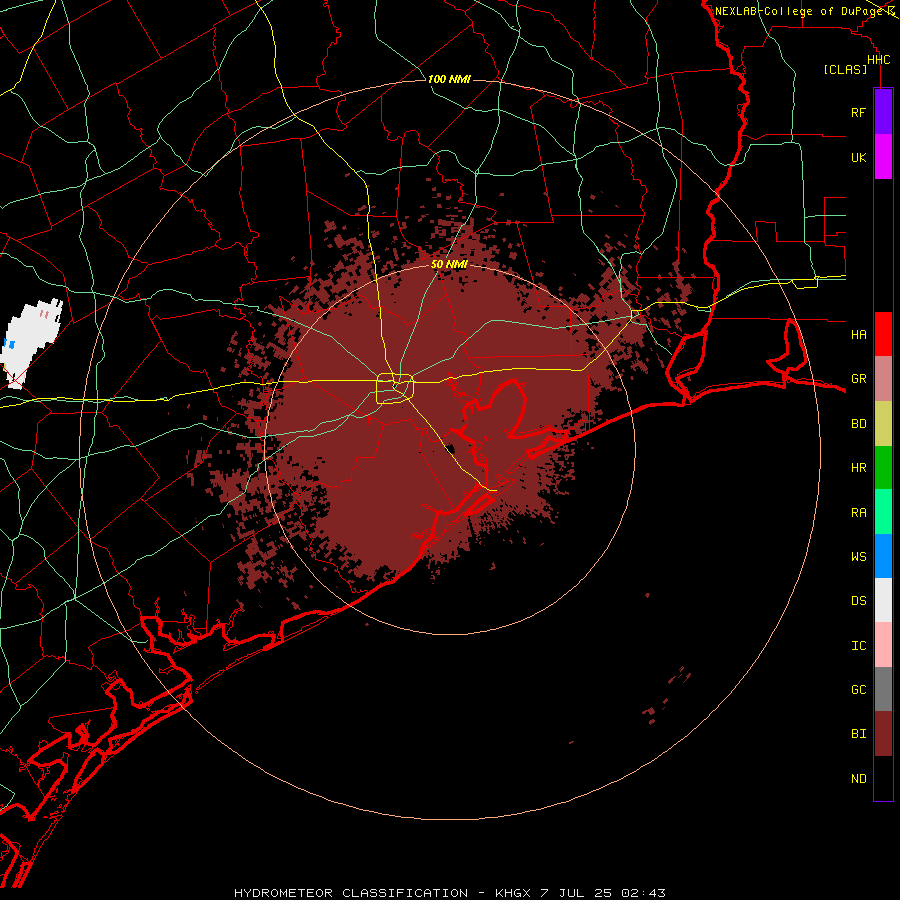The width and height of the screenshot is (900, 900).
Task: Click the HA legend label
Action: 858,334
